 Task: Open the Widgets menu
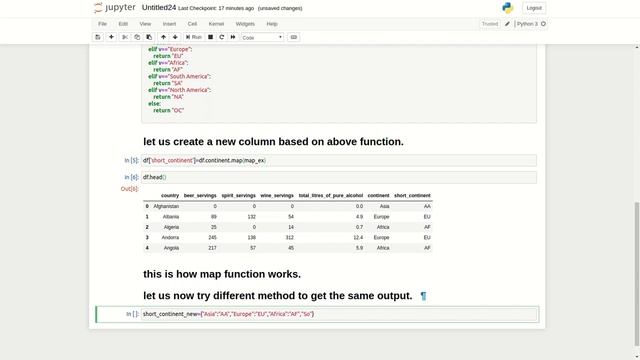(245, 24)
